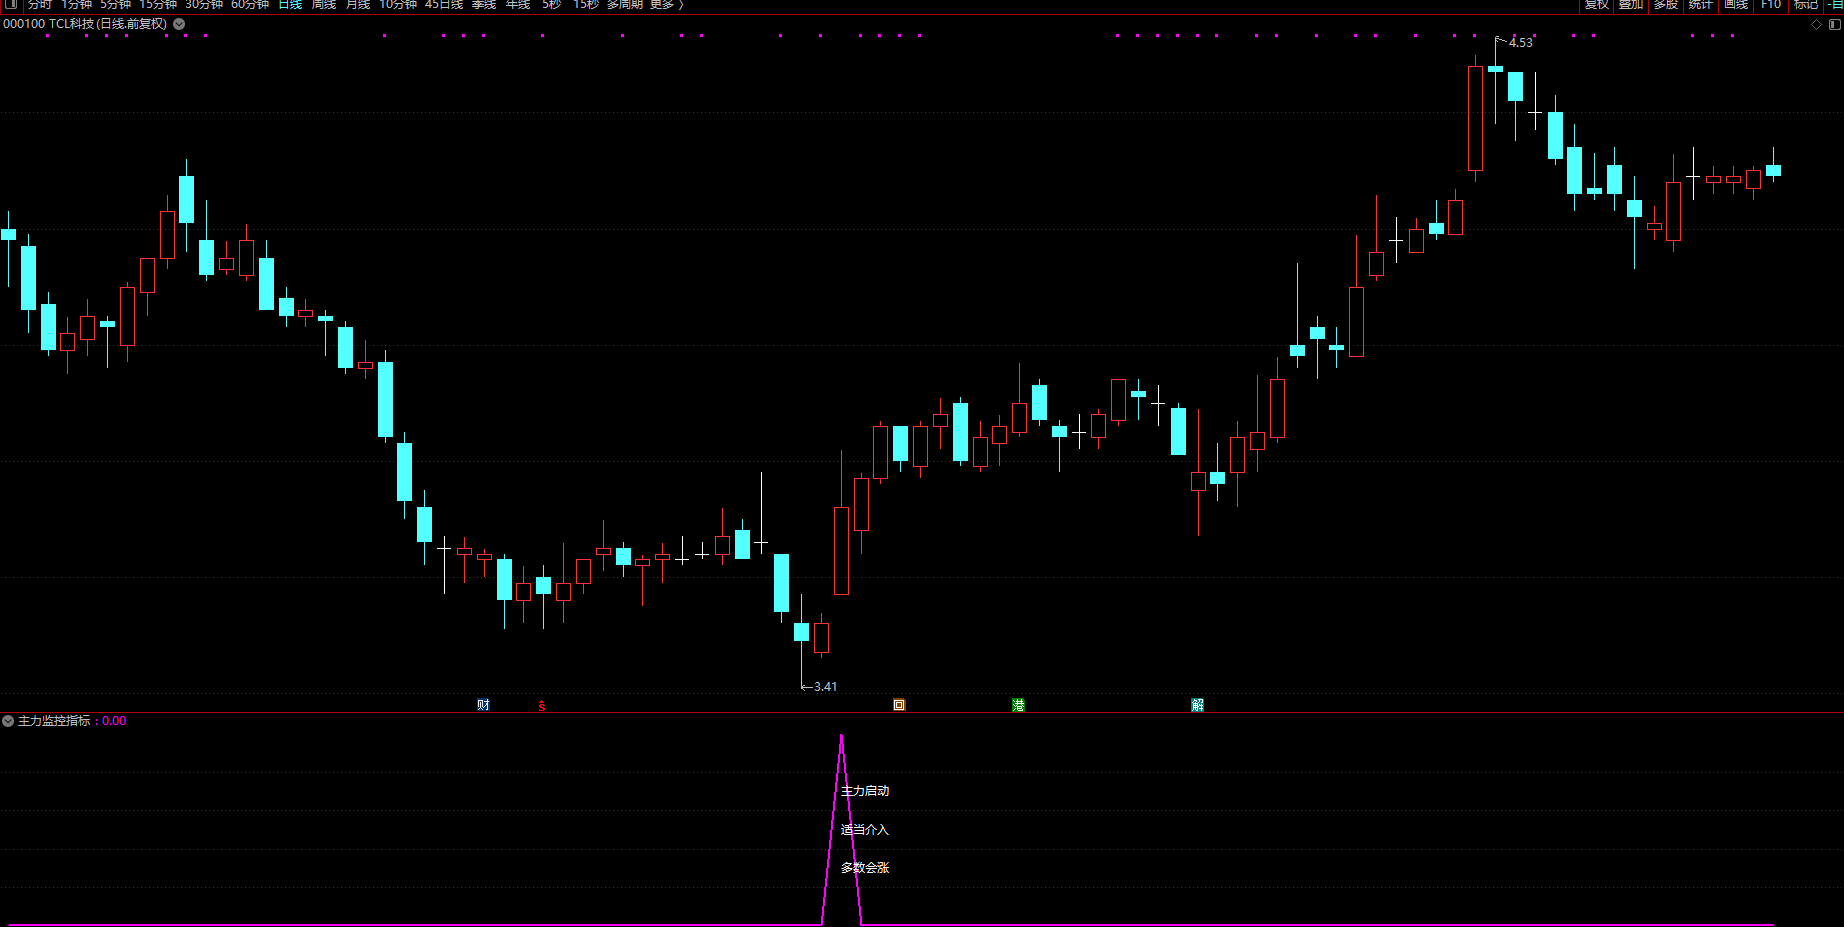Select the 10分钟 period tab
Image resolution: width=1844 pixels, height=927 pixels.
pyautogui.click(x=398, y=4)
